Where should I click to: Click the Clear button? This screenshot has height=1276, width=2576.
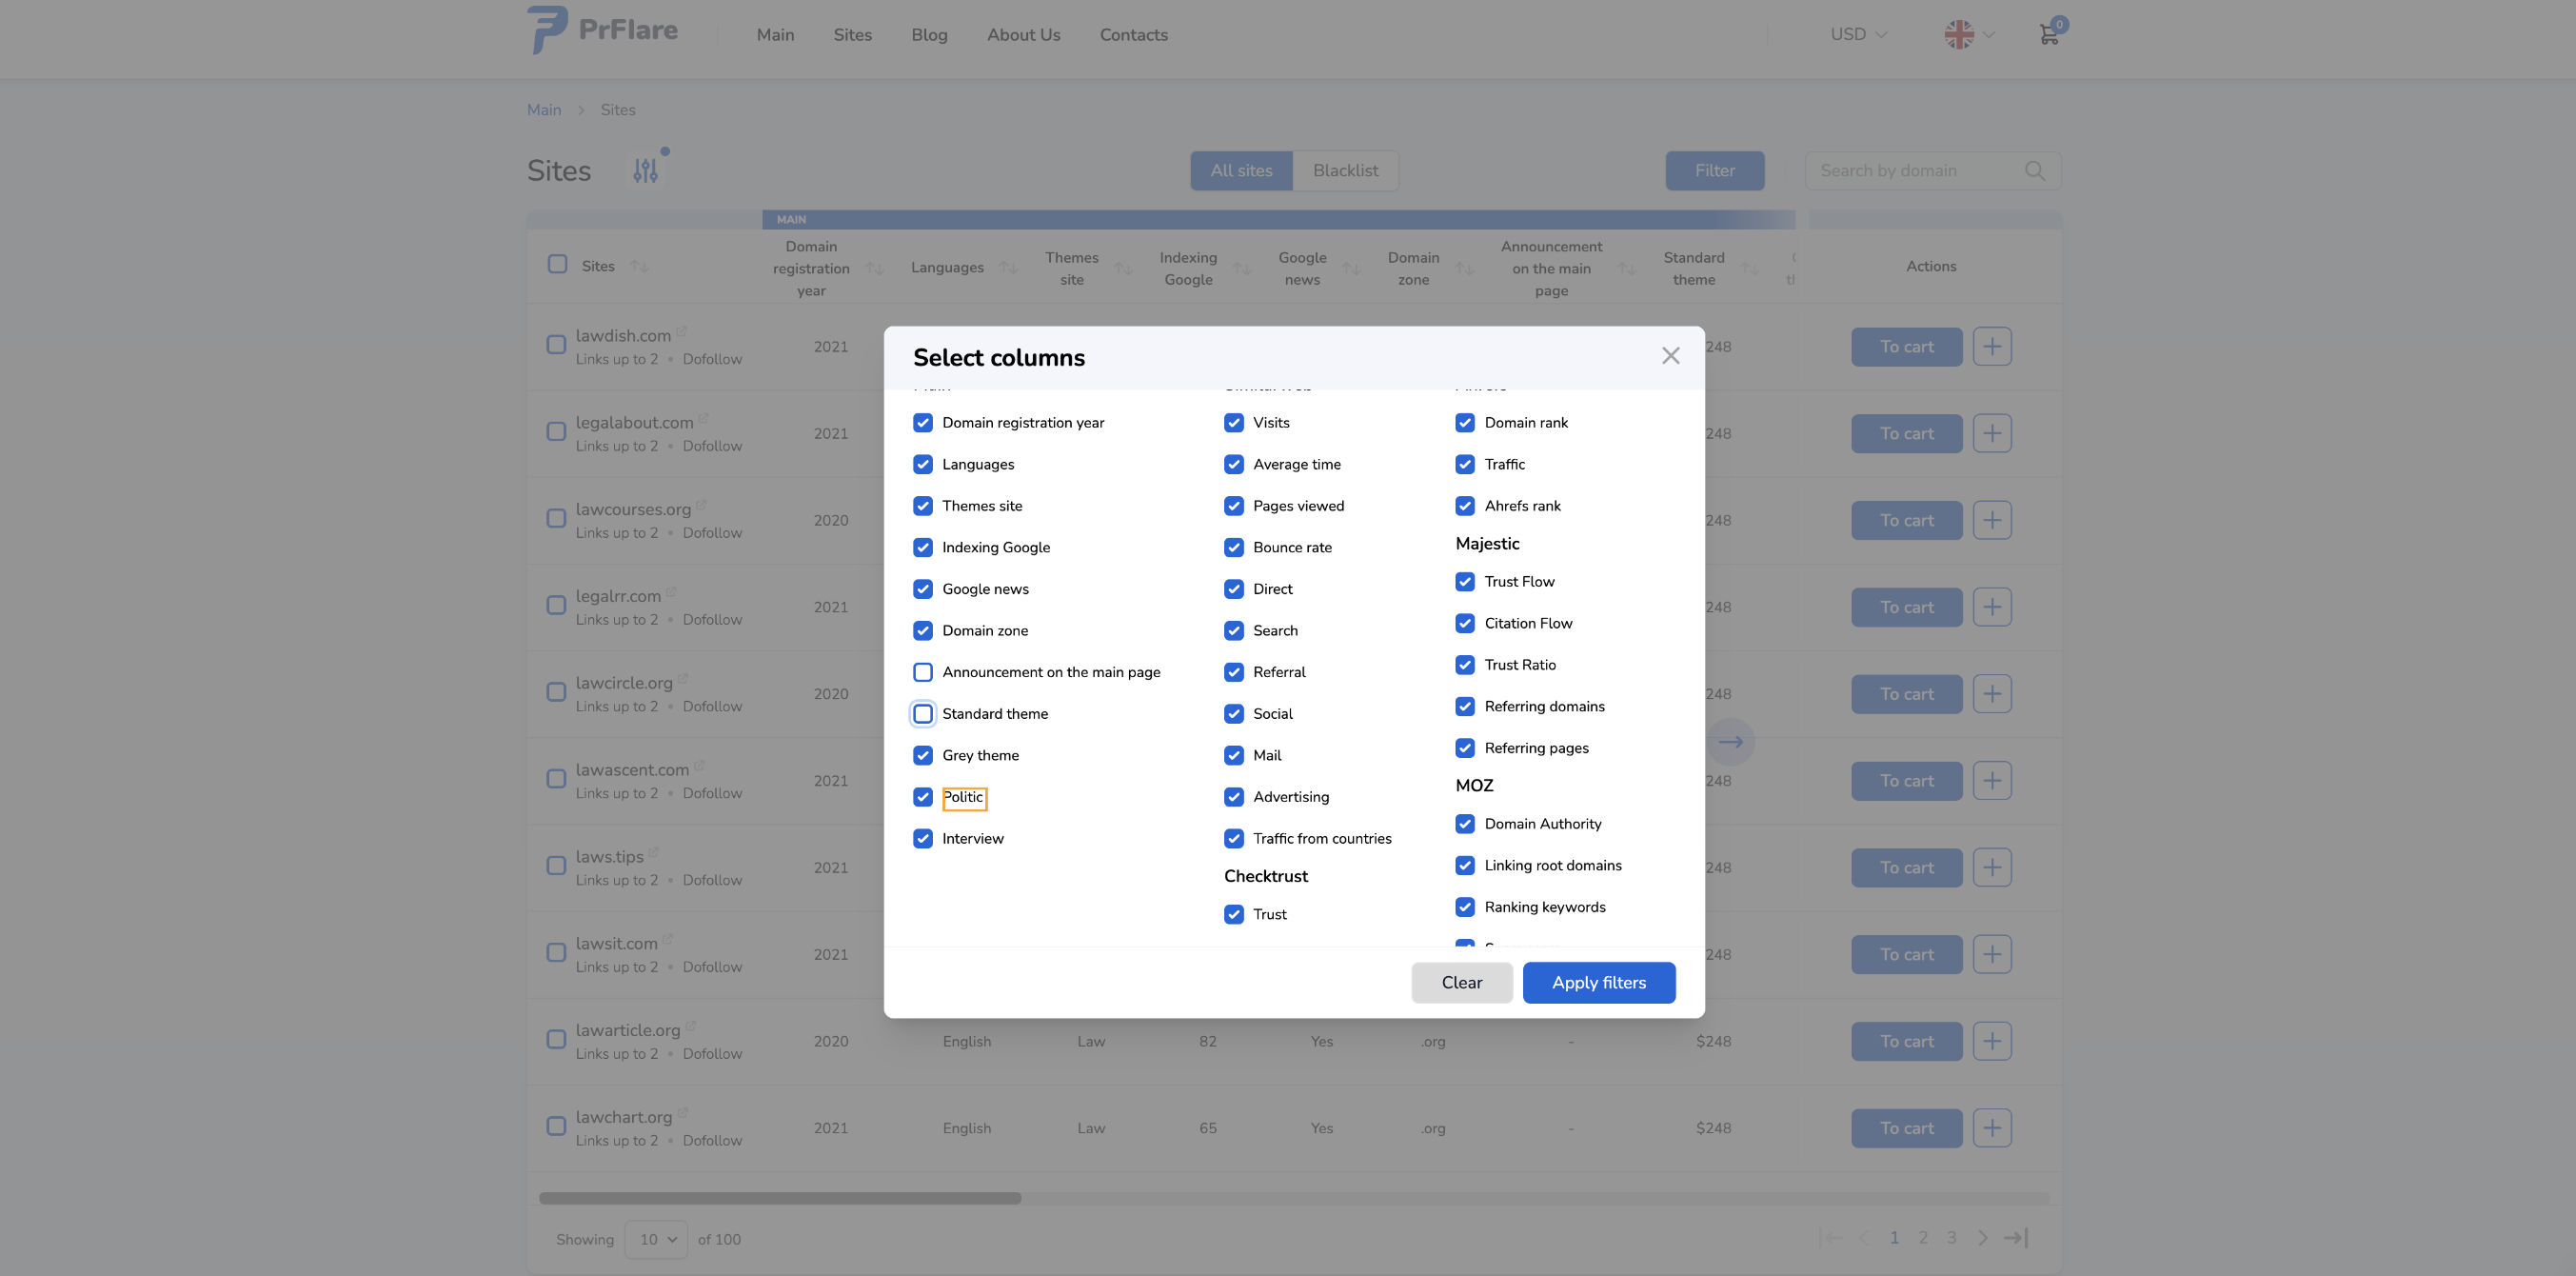[x=1461, y=983]
